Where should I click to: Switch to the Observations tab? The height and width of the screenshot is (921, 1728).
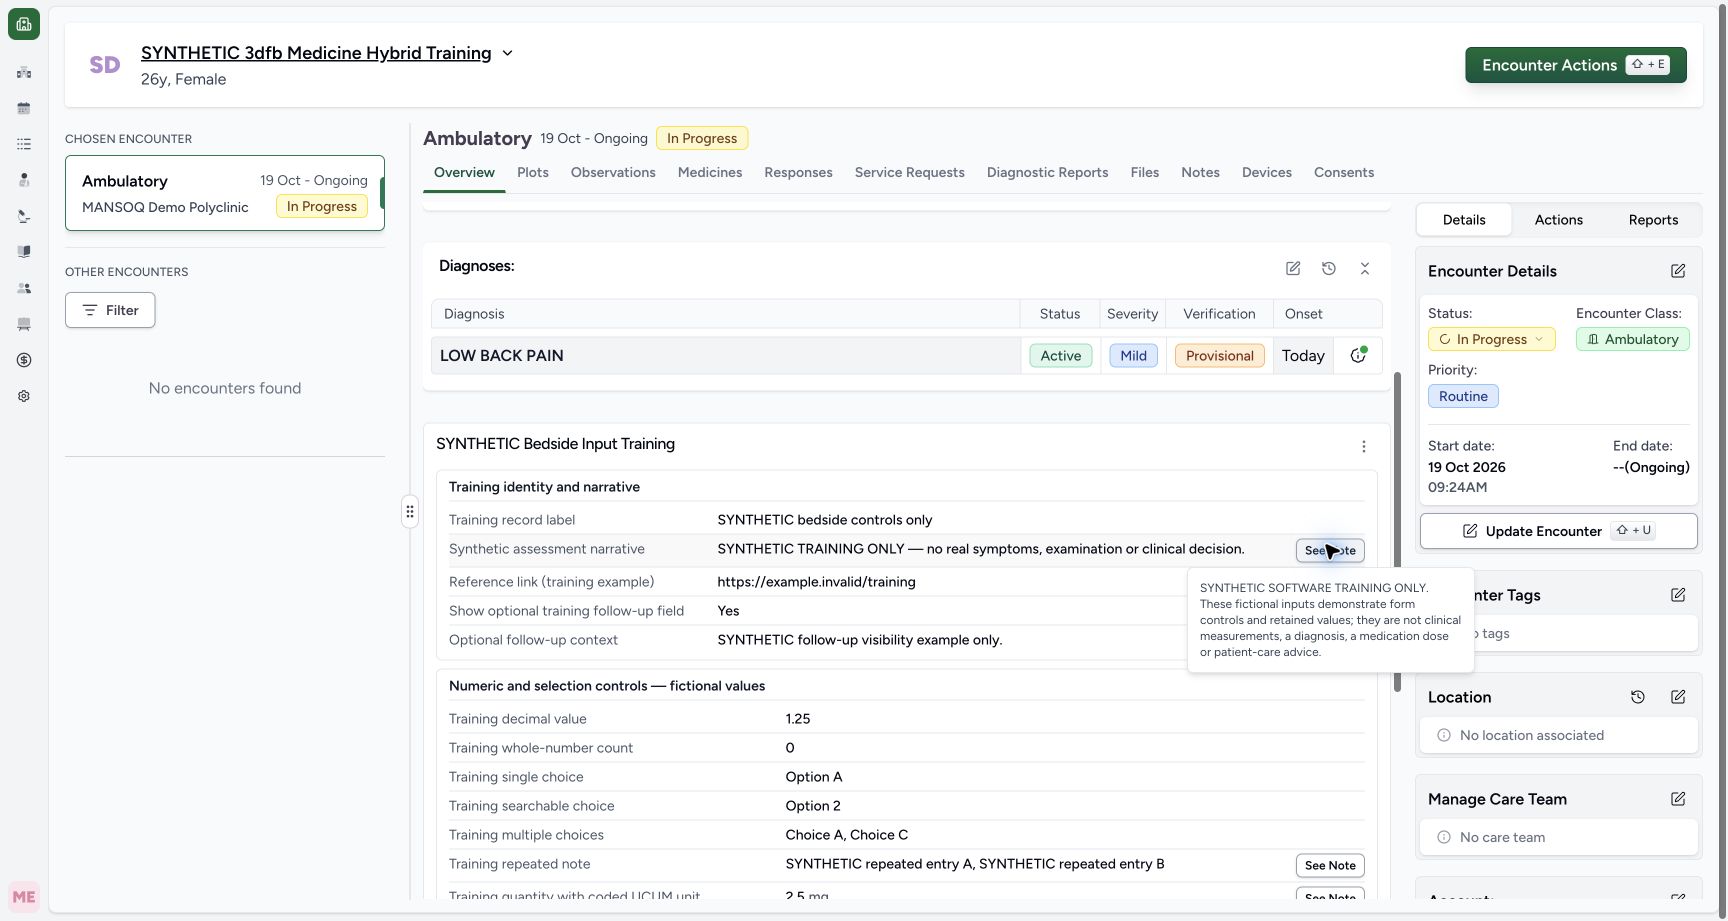(x=613, y=172)
